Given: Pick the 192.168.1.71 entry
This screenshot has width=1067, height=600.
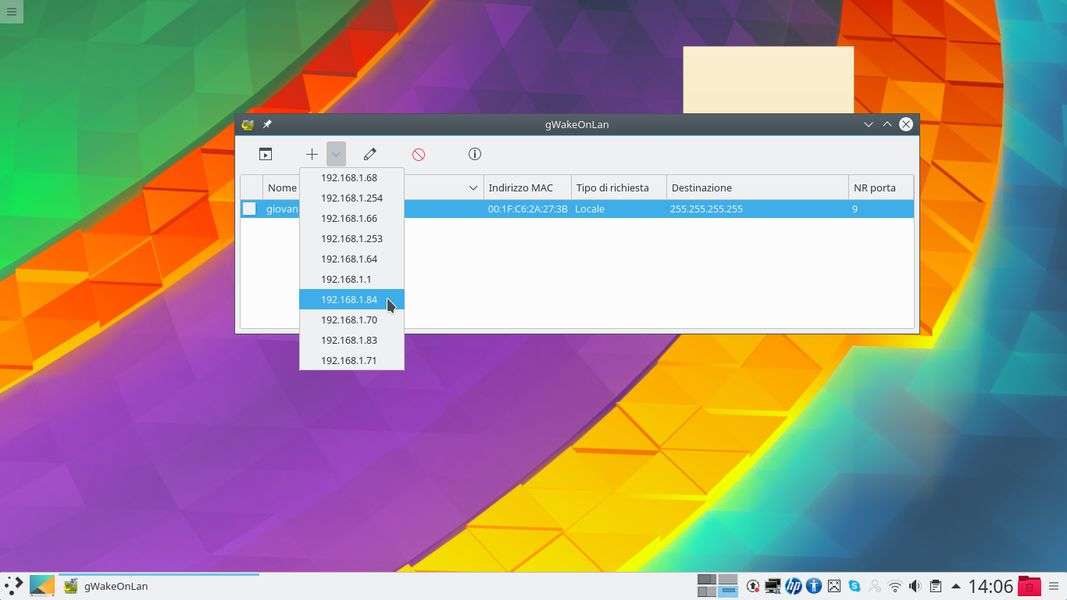Looking at the screenshot, I should pos(349,360).
